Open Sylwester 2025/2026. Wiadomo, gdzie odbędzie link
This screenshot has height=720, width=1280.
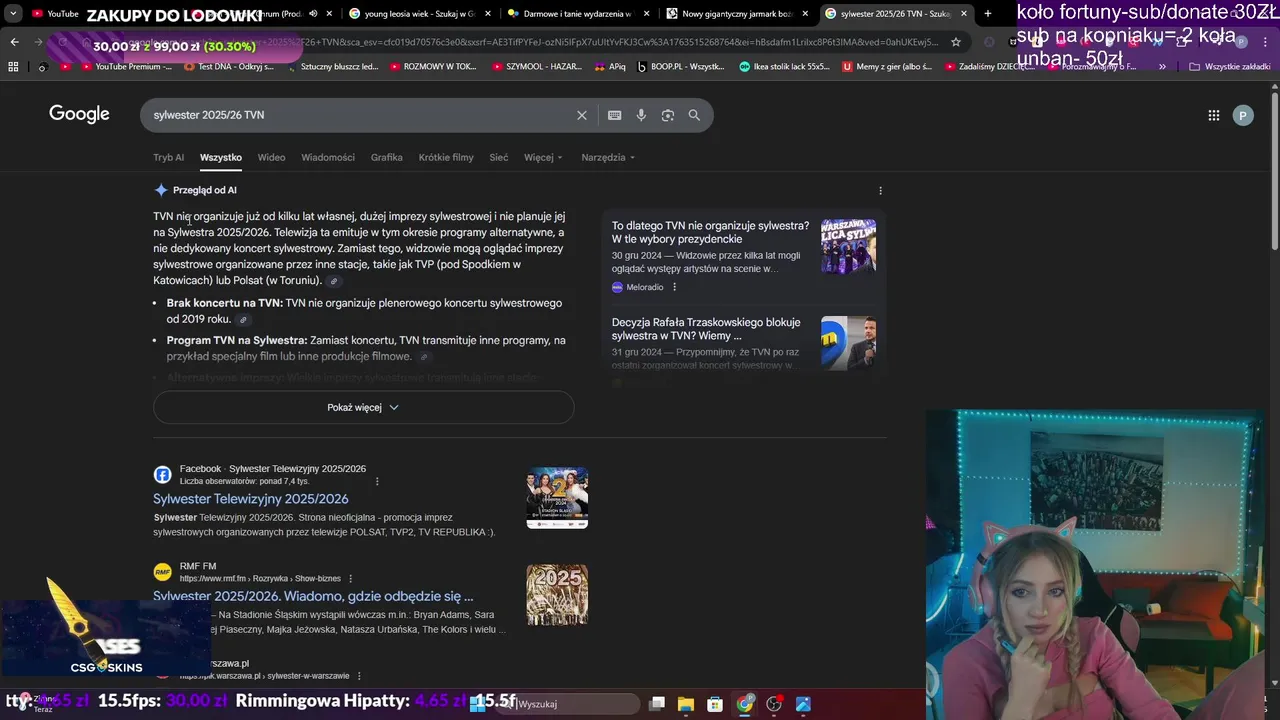(x=313, y=596)
